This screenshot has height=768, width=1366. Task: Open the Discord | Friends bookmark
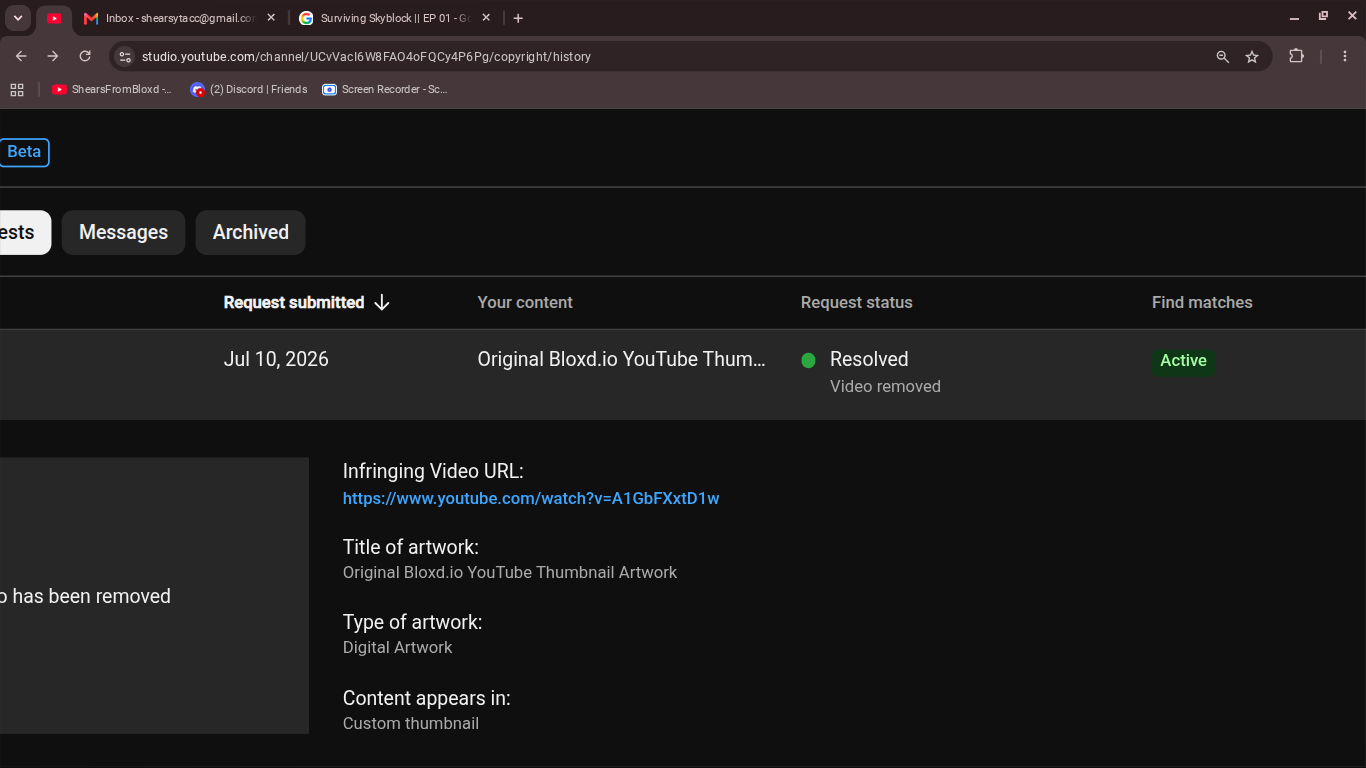[x=249, y=89]
